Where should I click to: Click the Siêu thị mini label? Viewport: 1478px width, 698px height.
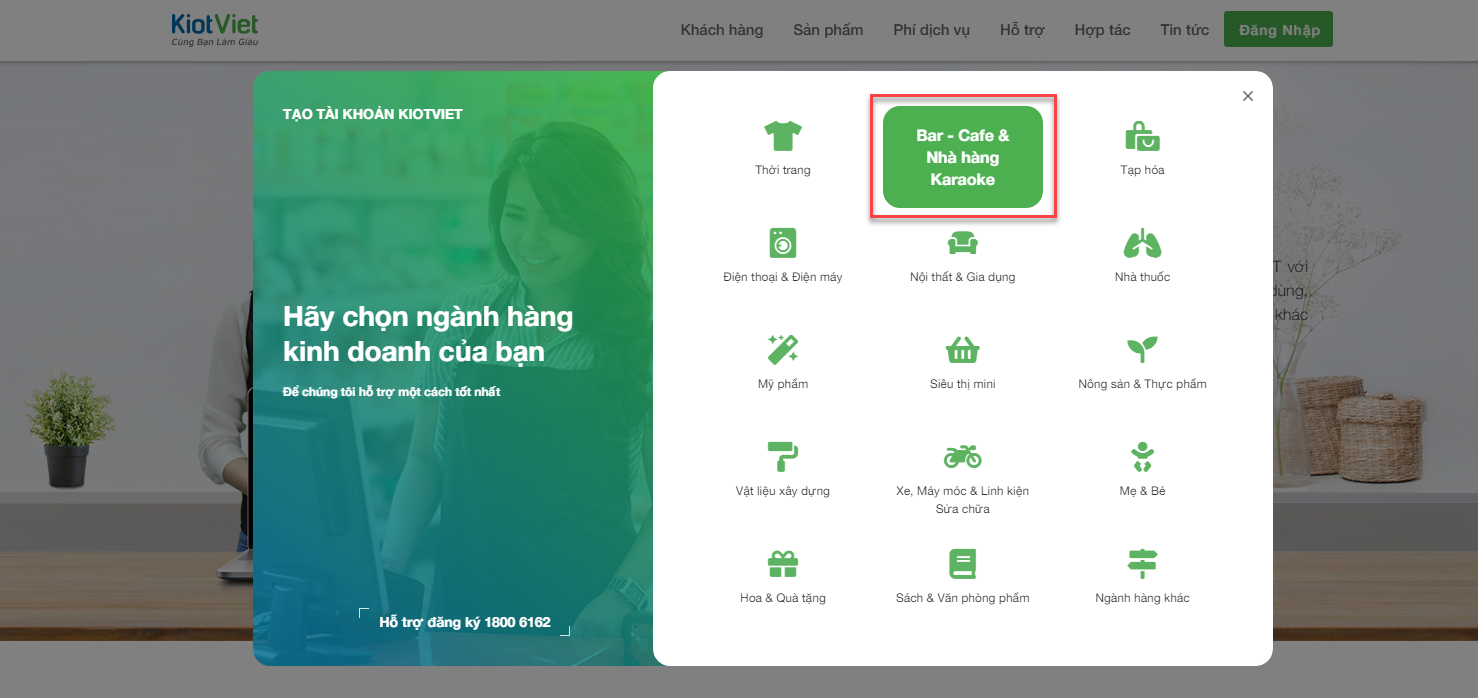(x=963, y=384)
